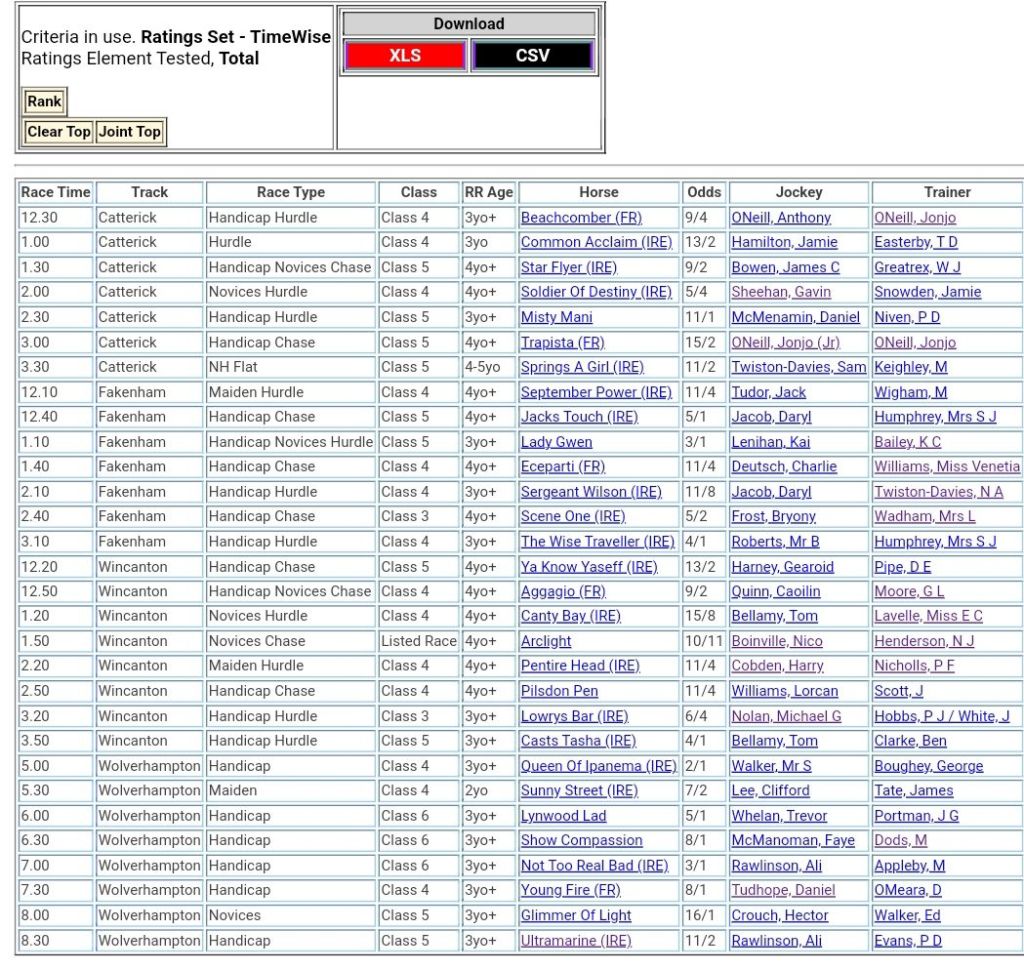The height and width of the screenshot is (970, 1024).
Task: Open the Soldier Of Destiny (IRE) horse page
Action: 596,292
